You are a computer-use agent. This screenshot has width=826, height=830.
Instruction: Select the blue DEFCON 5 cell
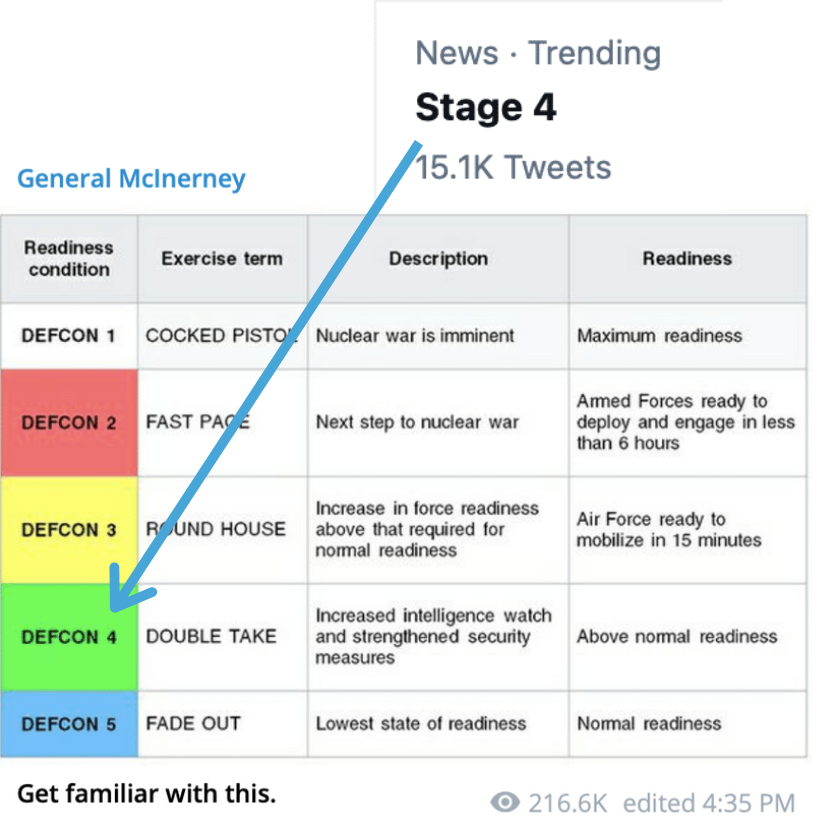point(69,724)
